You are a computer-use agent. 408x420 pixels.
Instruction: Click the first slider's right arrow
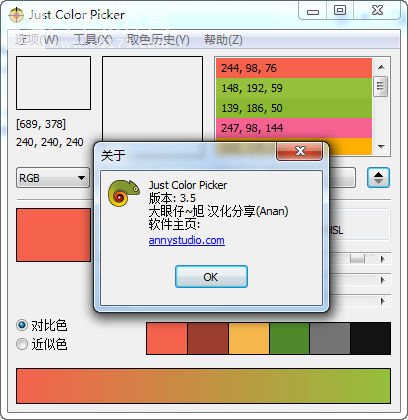tap(383, 259)
